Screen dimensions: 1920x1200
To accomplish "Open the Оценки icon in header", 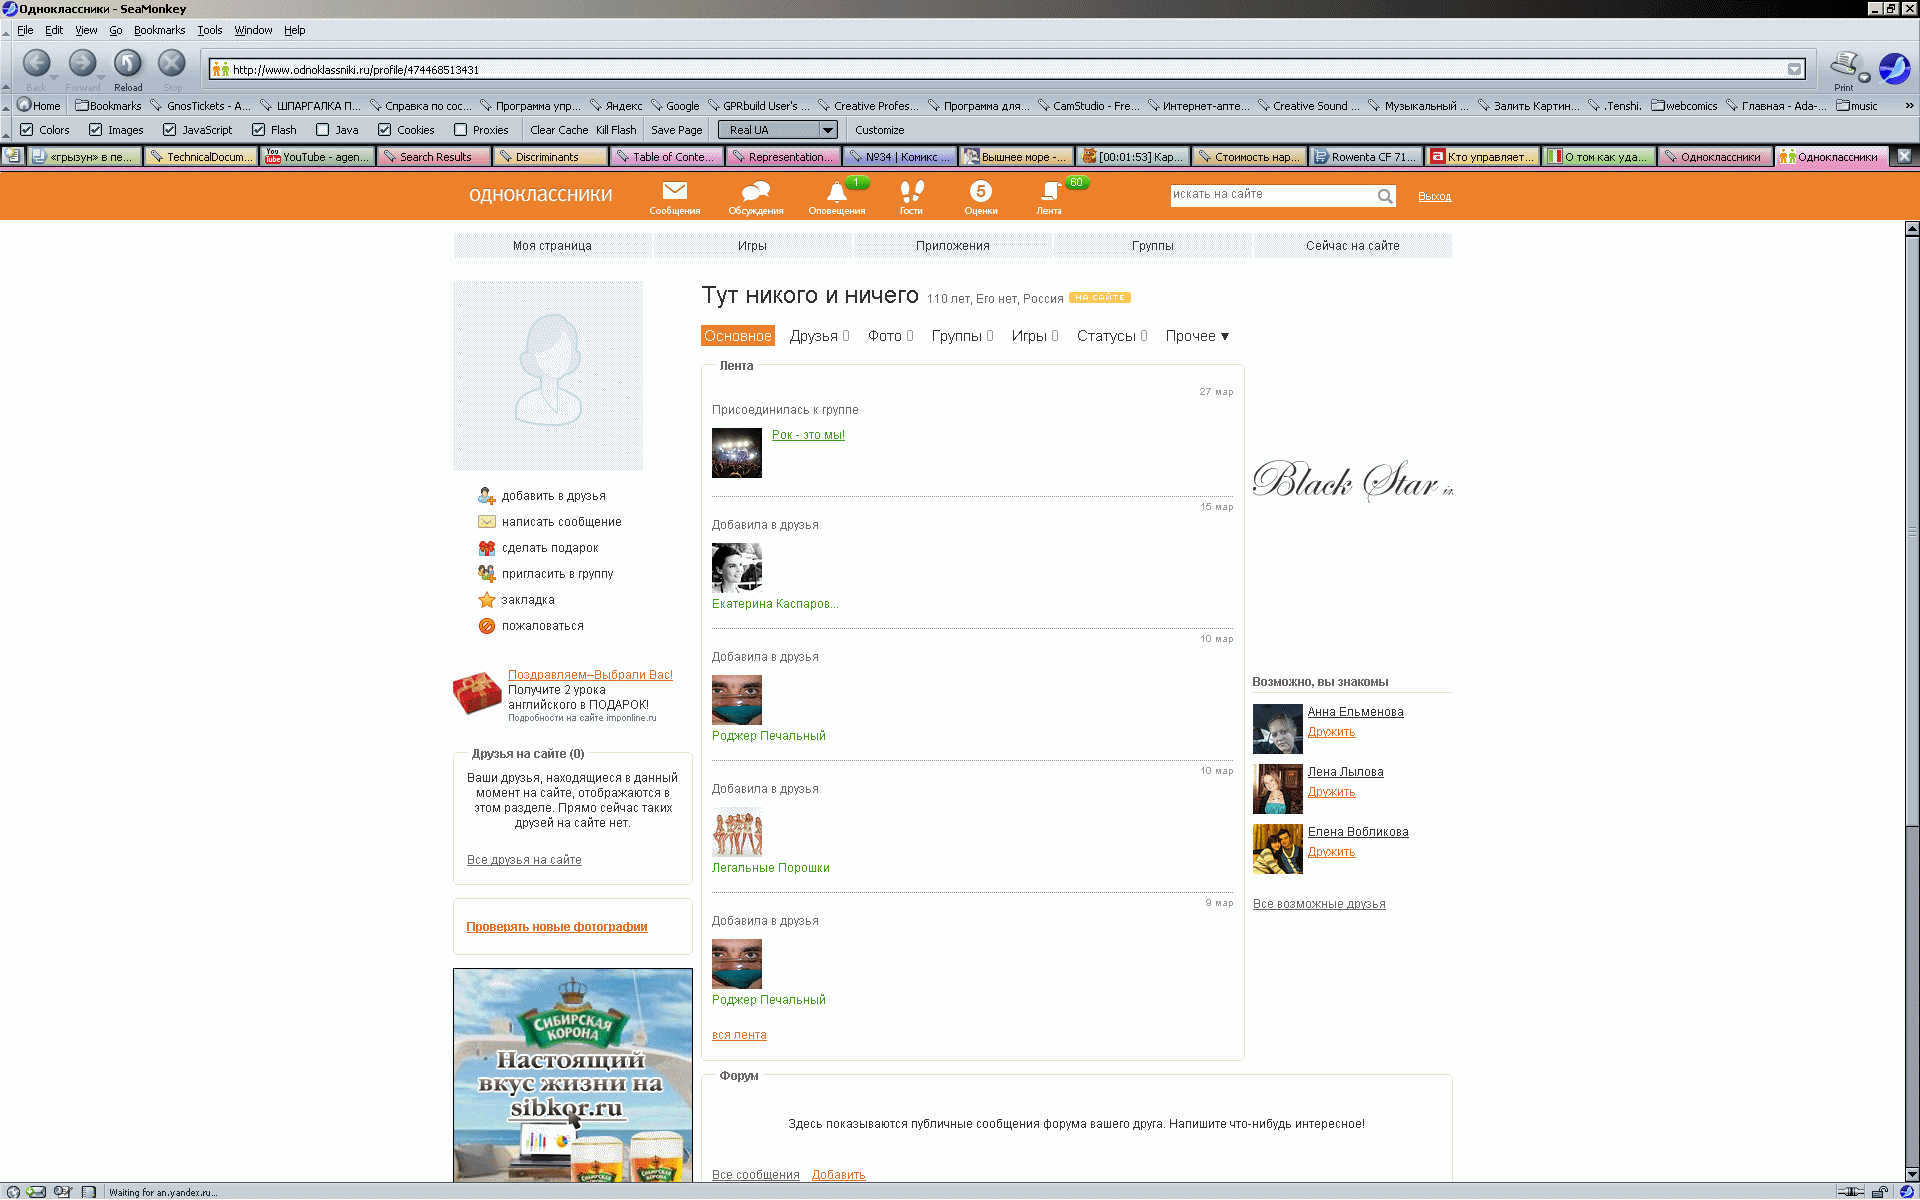I will click(980, 191).
